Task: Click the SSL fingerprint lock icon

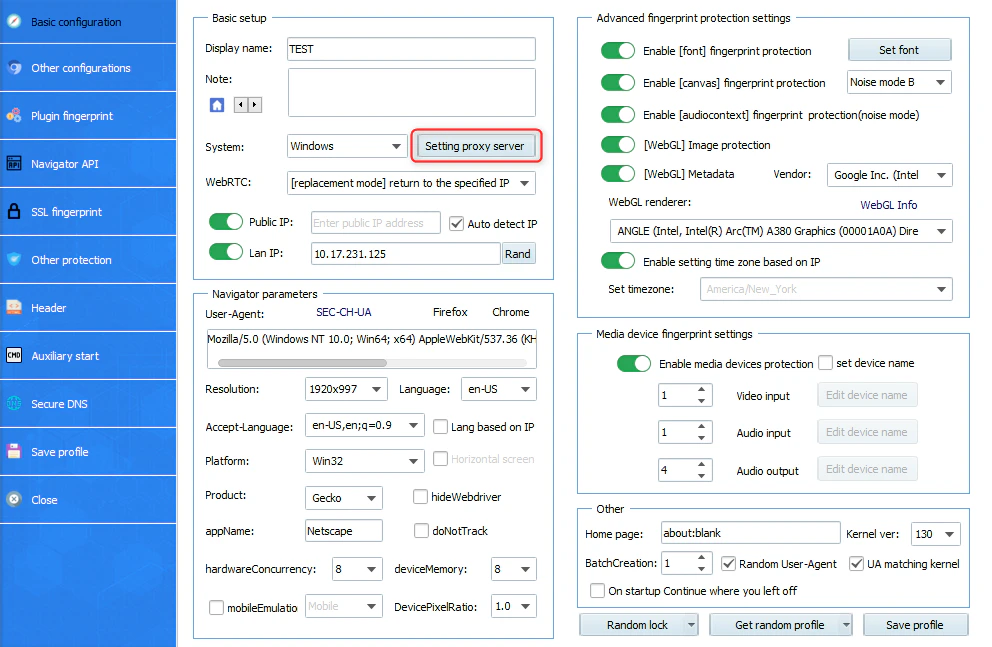Action: [x=14, y=211]
